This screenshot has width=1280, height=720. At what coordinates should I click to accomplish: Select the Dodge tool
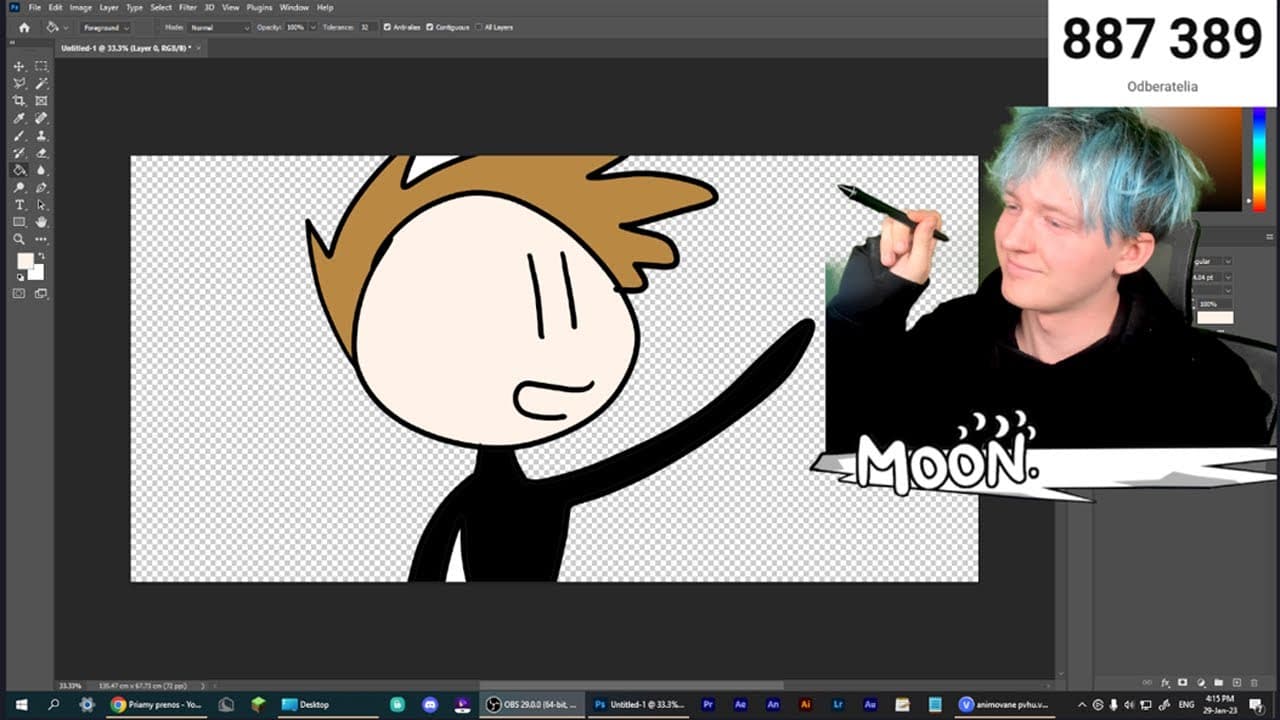[19, 188]
